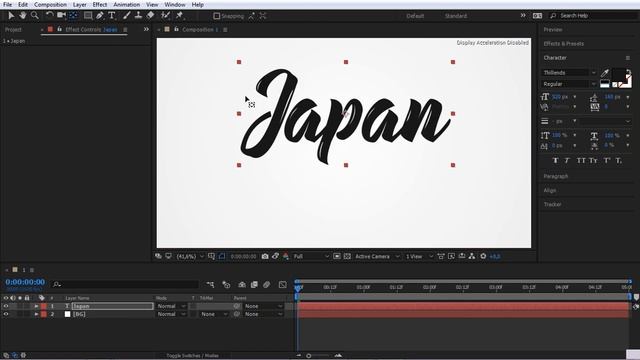Open BG layer TrkMat dropdown

pos(214,314)
